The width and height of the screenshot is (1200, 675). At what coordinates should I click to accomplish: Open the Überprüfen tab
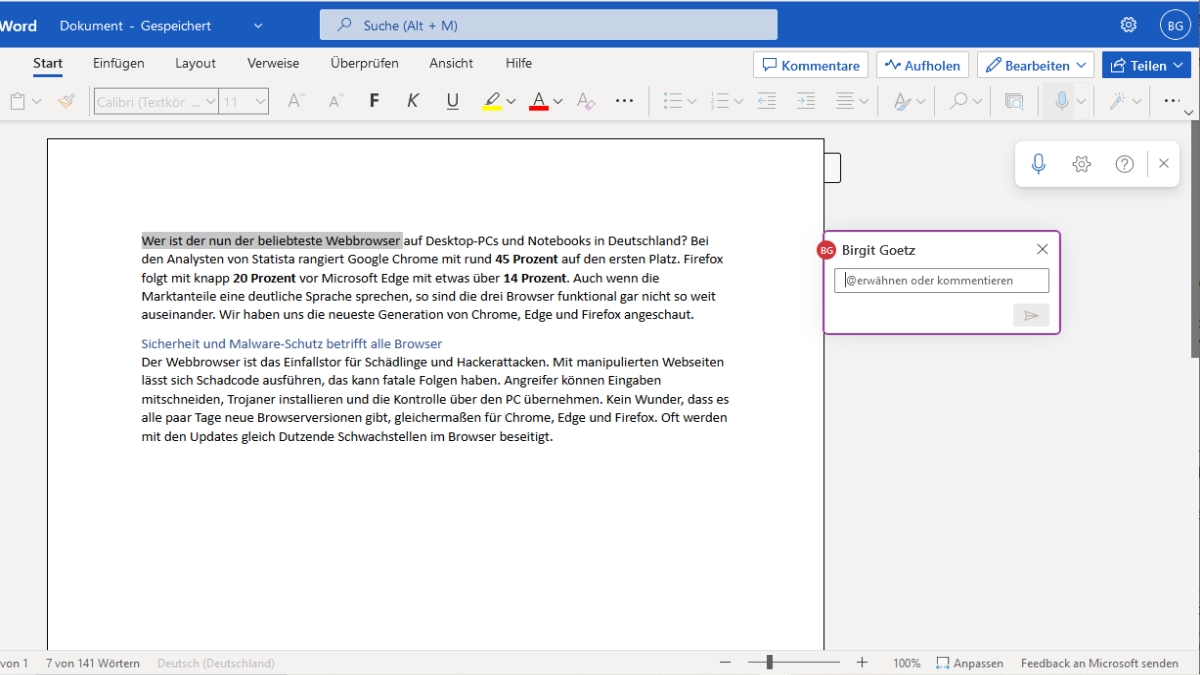click(x=364, y=63)
